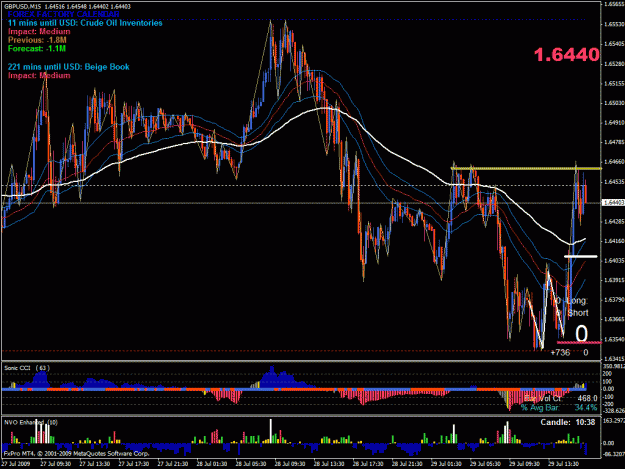Viewport: 625px width, 469px height.
Task: Click the 1.64160 price axis label
Action: (x=614, y=241)
